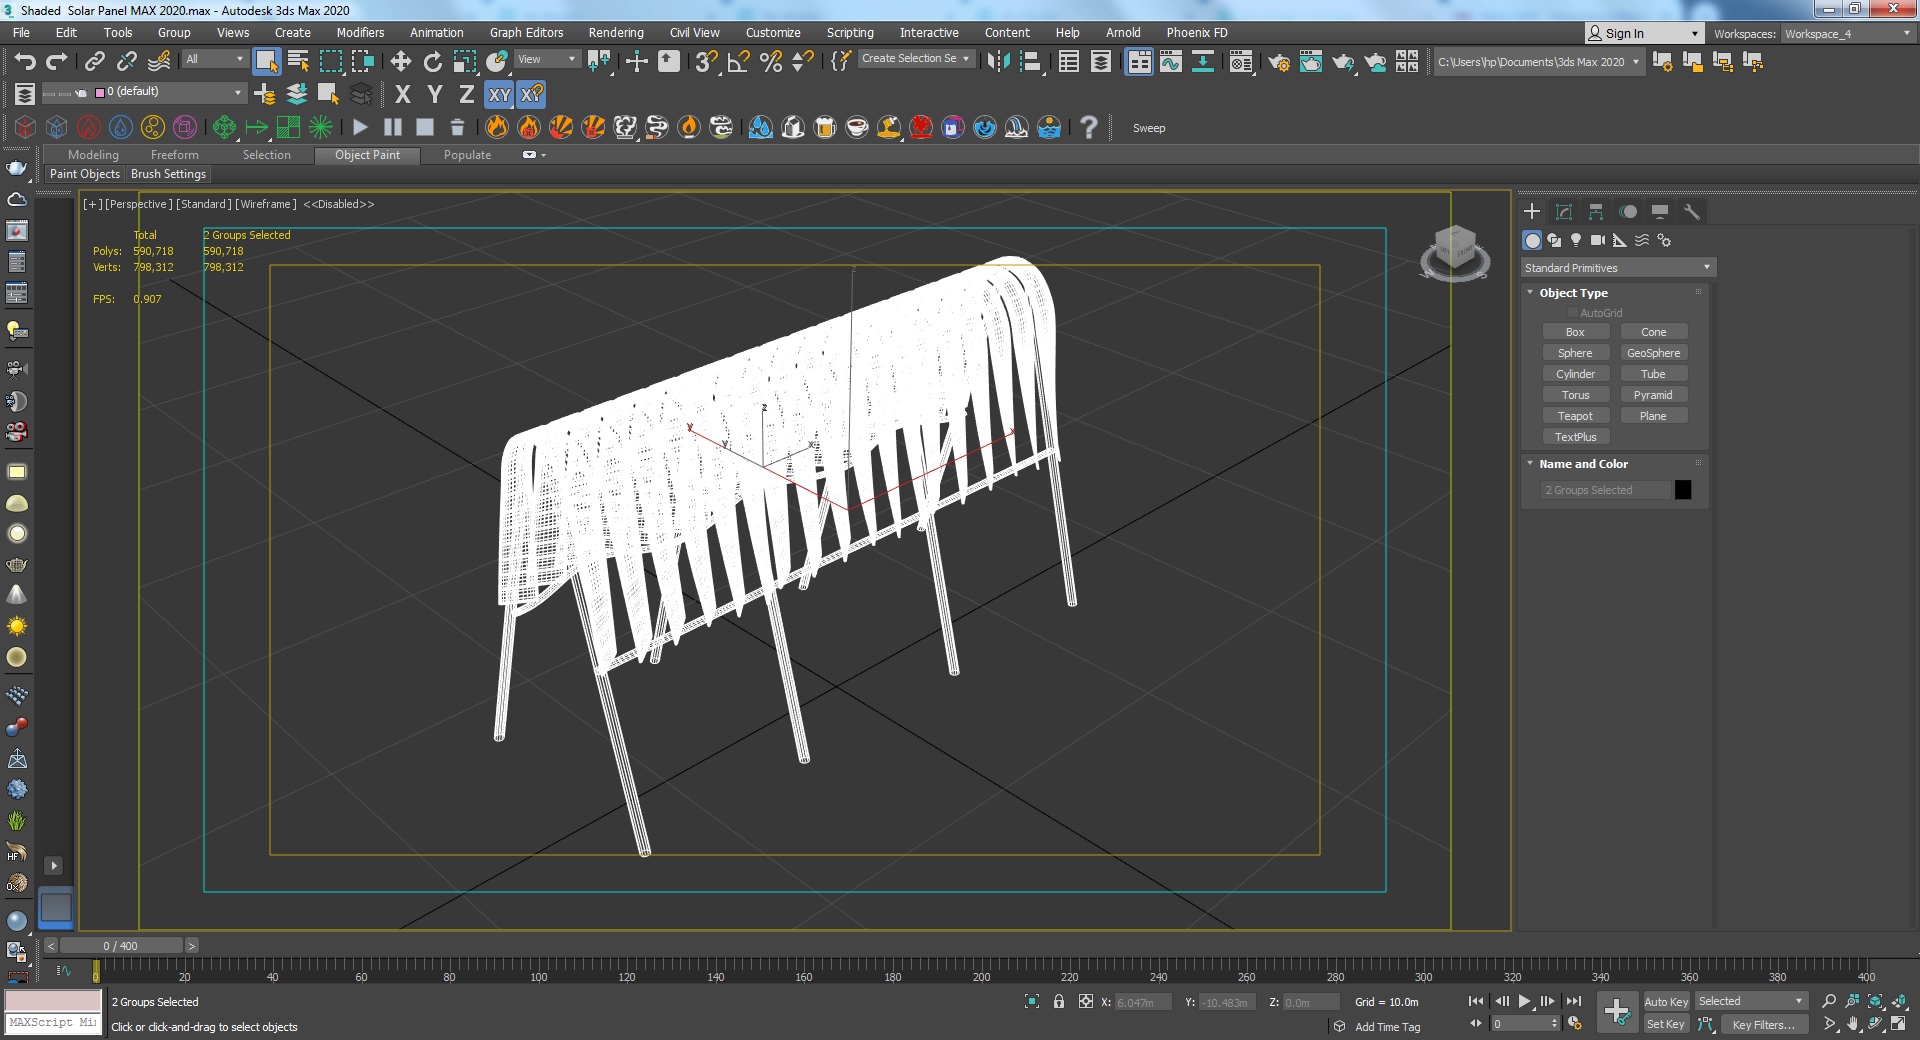Click the Key Filters... button
Image resolution: width=1920 pixels, height=1040 pixels.
coord(1763,1024)
